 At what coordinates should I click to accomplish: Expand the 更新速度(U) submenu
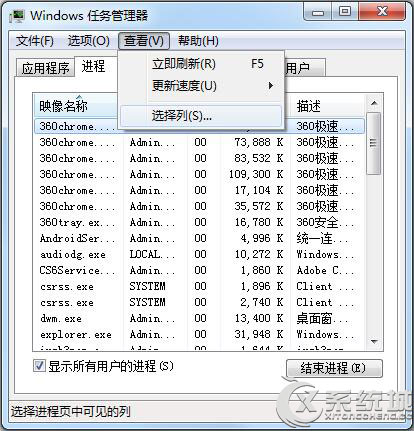click(201, 86)
